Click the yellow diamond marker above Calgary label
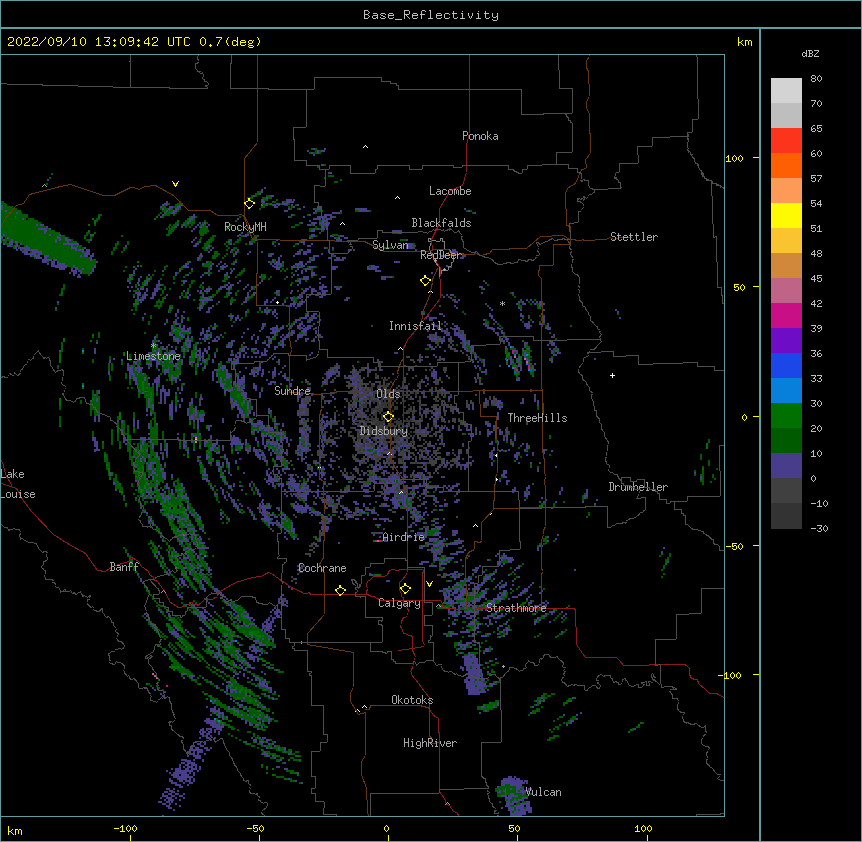 [405, 589]
